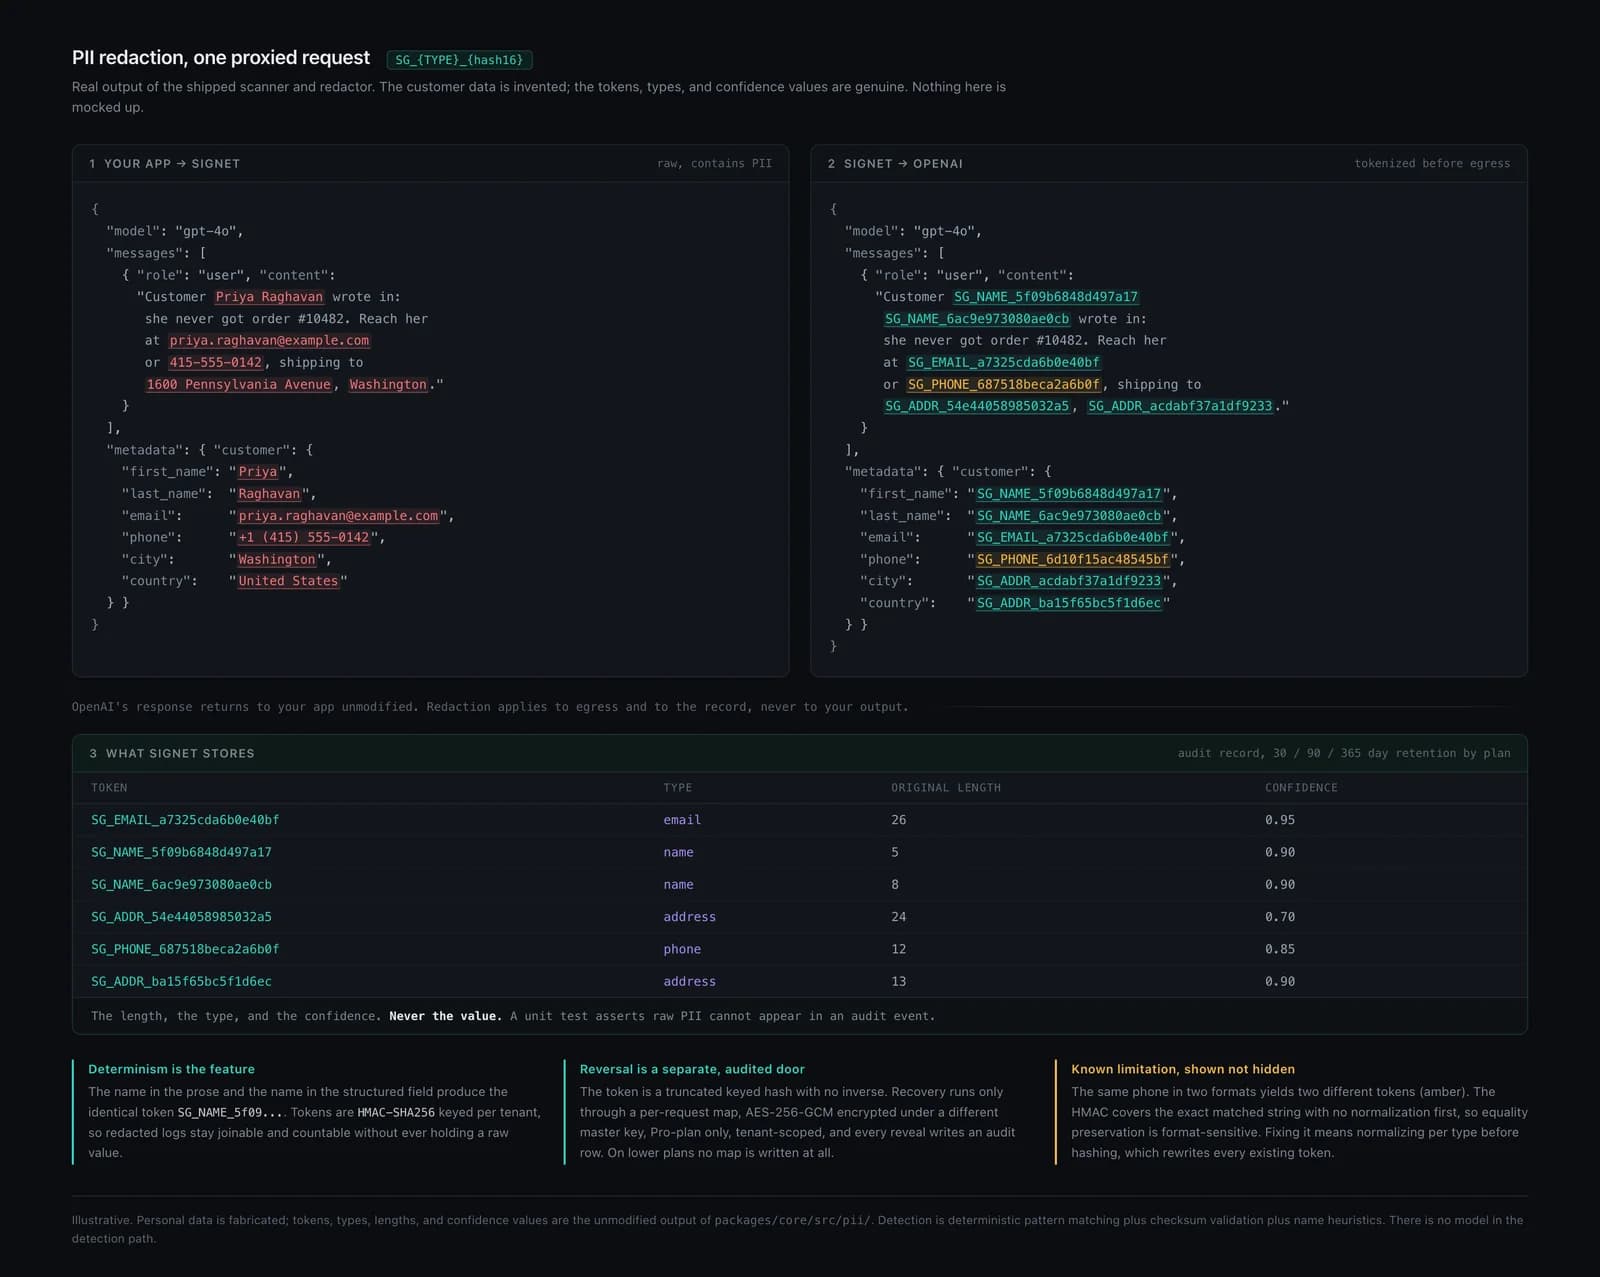Click the ORIGINAL LENGTH column header
1600x1277 pixels.
pyautogui.click(x=946, y=788)
